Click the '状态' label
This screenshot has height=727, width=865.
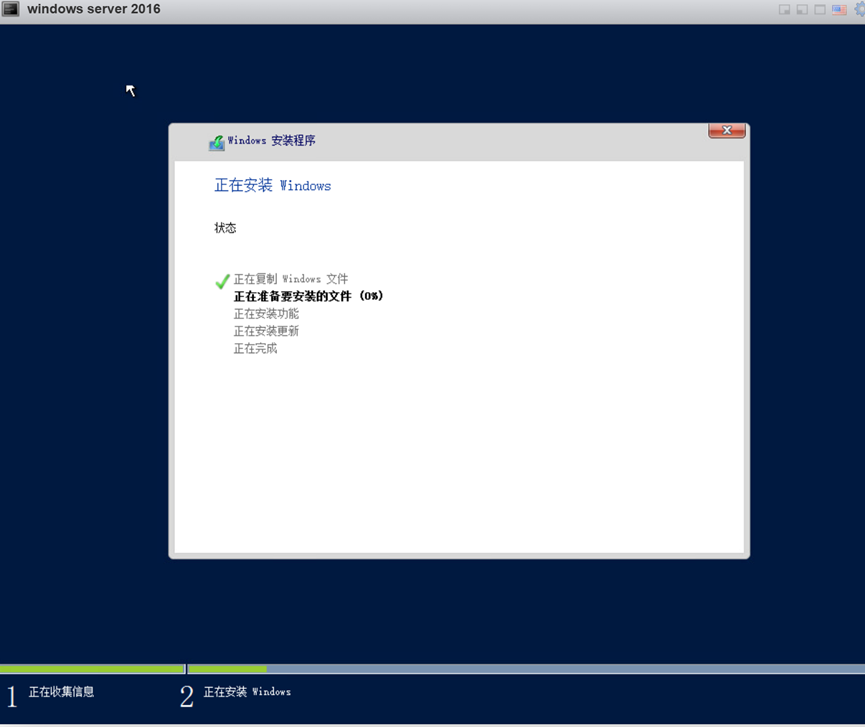(225, 228)
